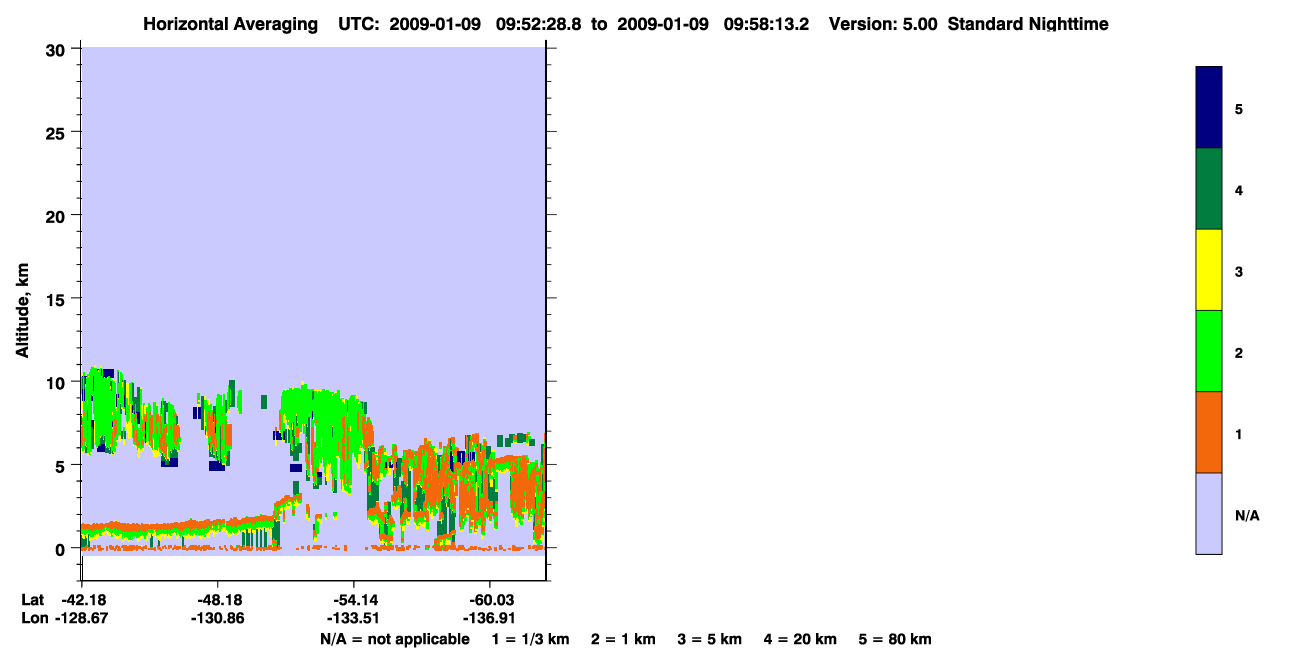Image resolution: width=1300 pixels, height=667 pixels.
Task: Click the bright green legend swatch labeled 2
Action: pyautogui.click(x=1209, y=351)
